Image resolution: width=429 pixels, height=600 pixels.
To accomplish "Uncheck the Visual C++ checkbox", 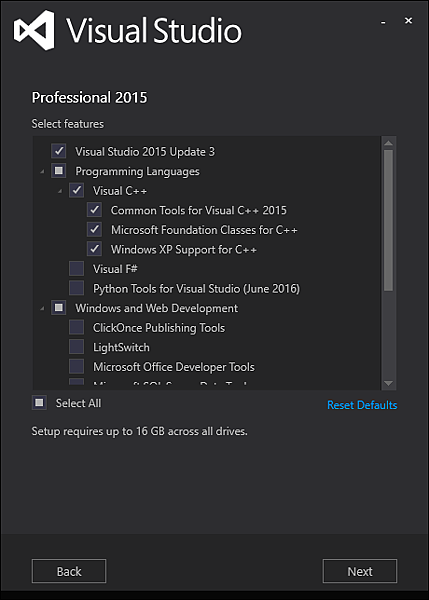I will (x=77, y=190).
